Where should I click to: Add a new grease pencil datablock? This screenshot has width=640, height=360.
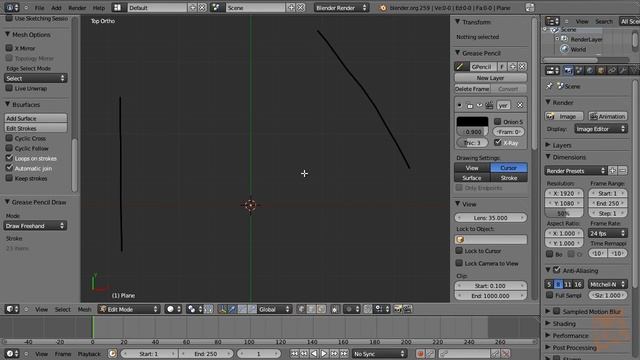coord(513,67)
